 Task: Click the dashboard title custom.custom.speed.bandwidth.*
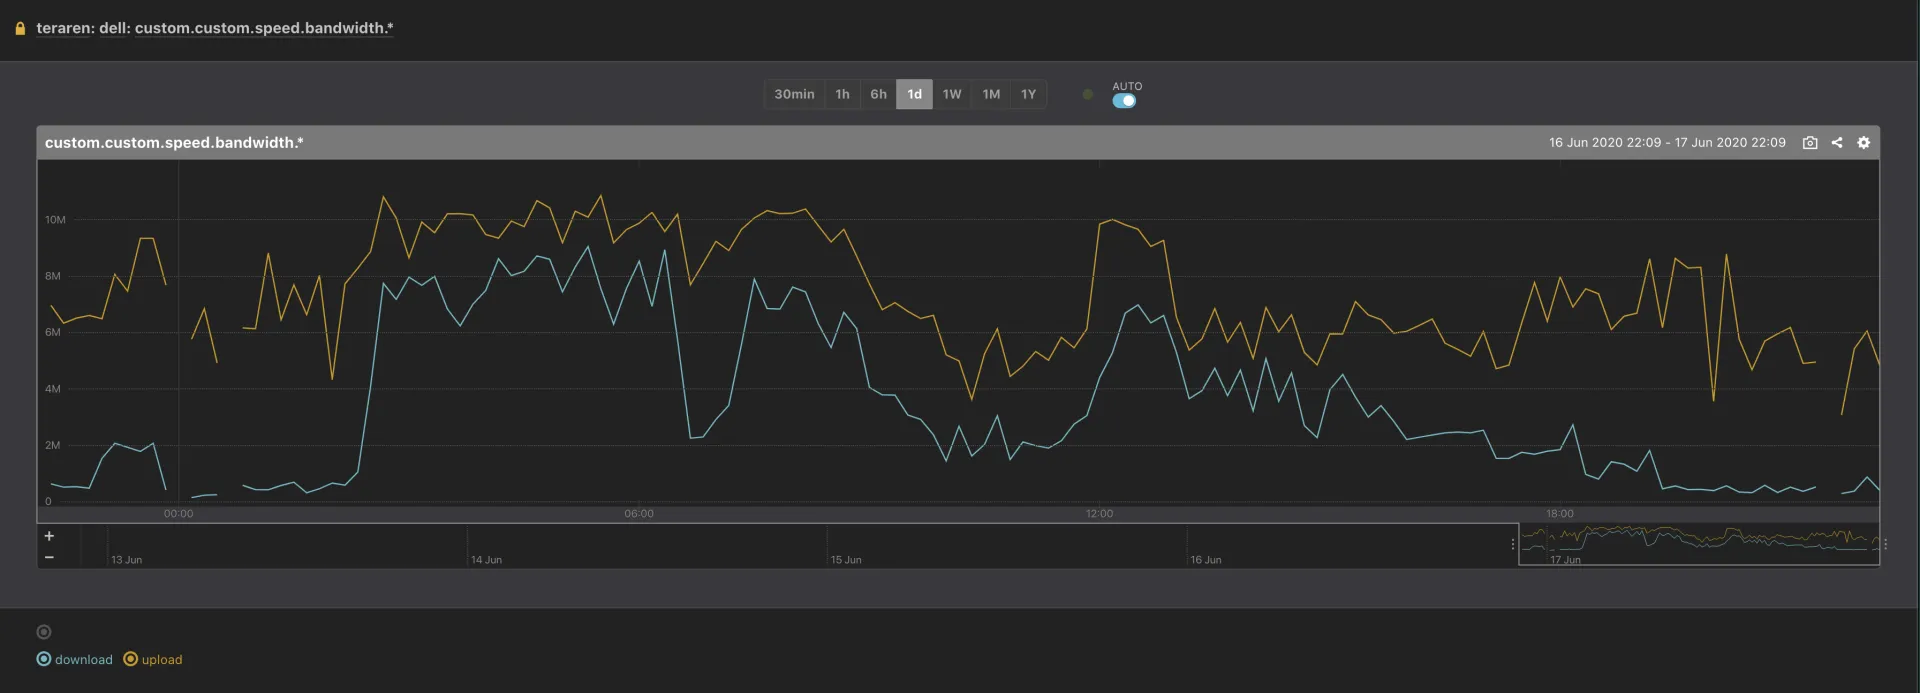[x=214, y=28]
